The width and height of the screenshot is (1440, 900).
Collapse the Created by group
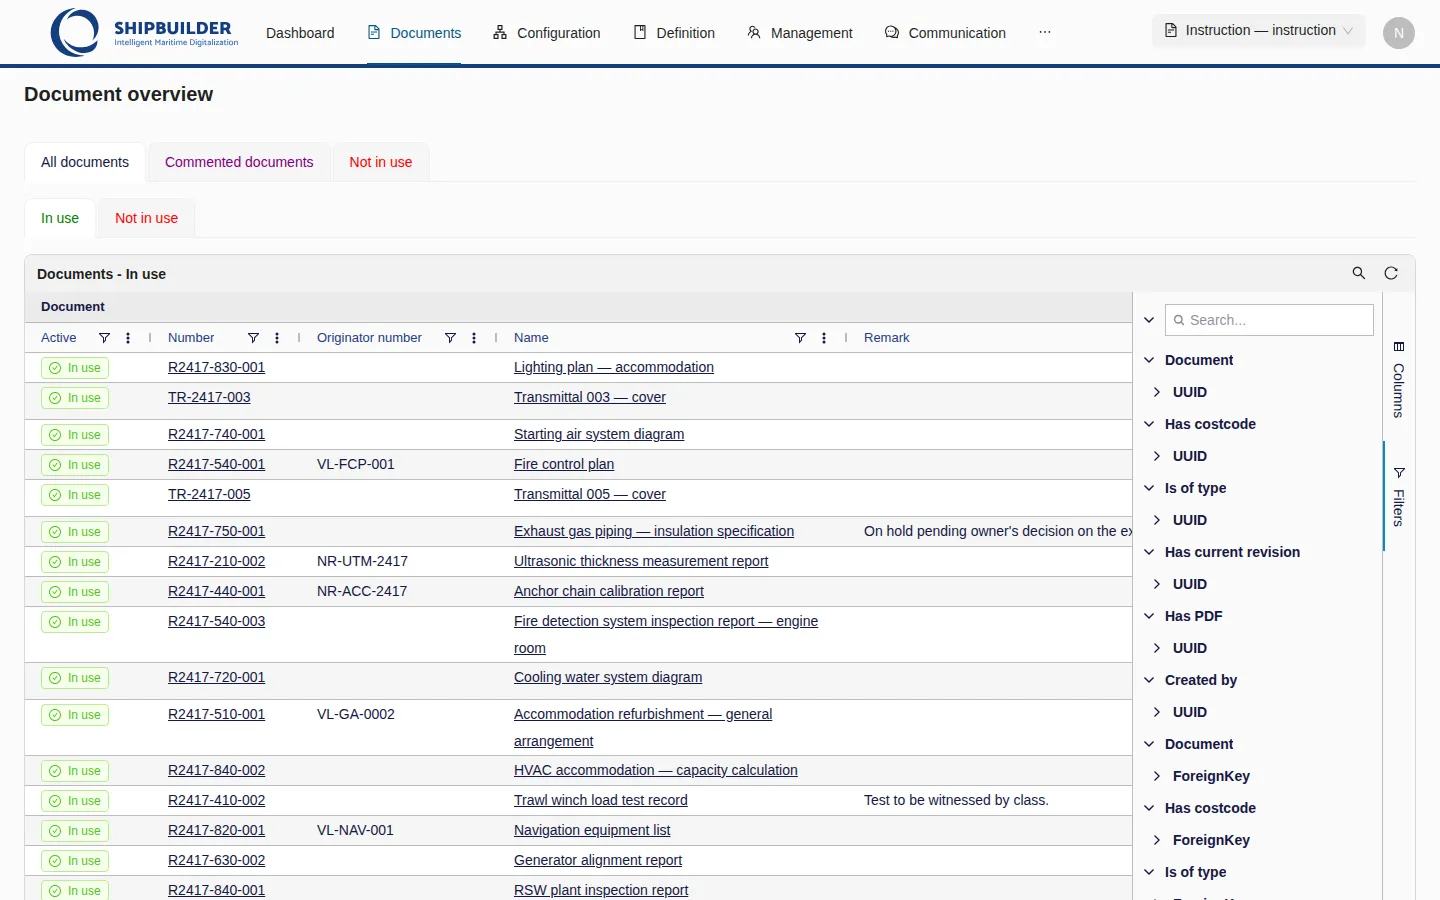[1149, 680]
